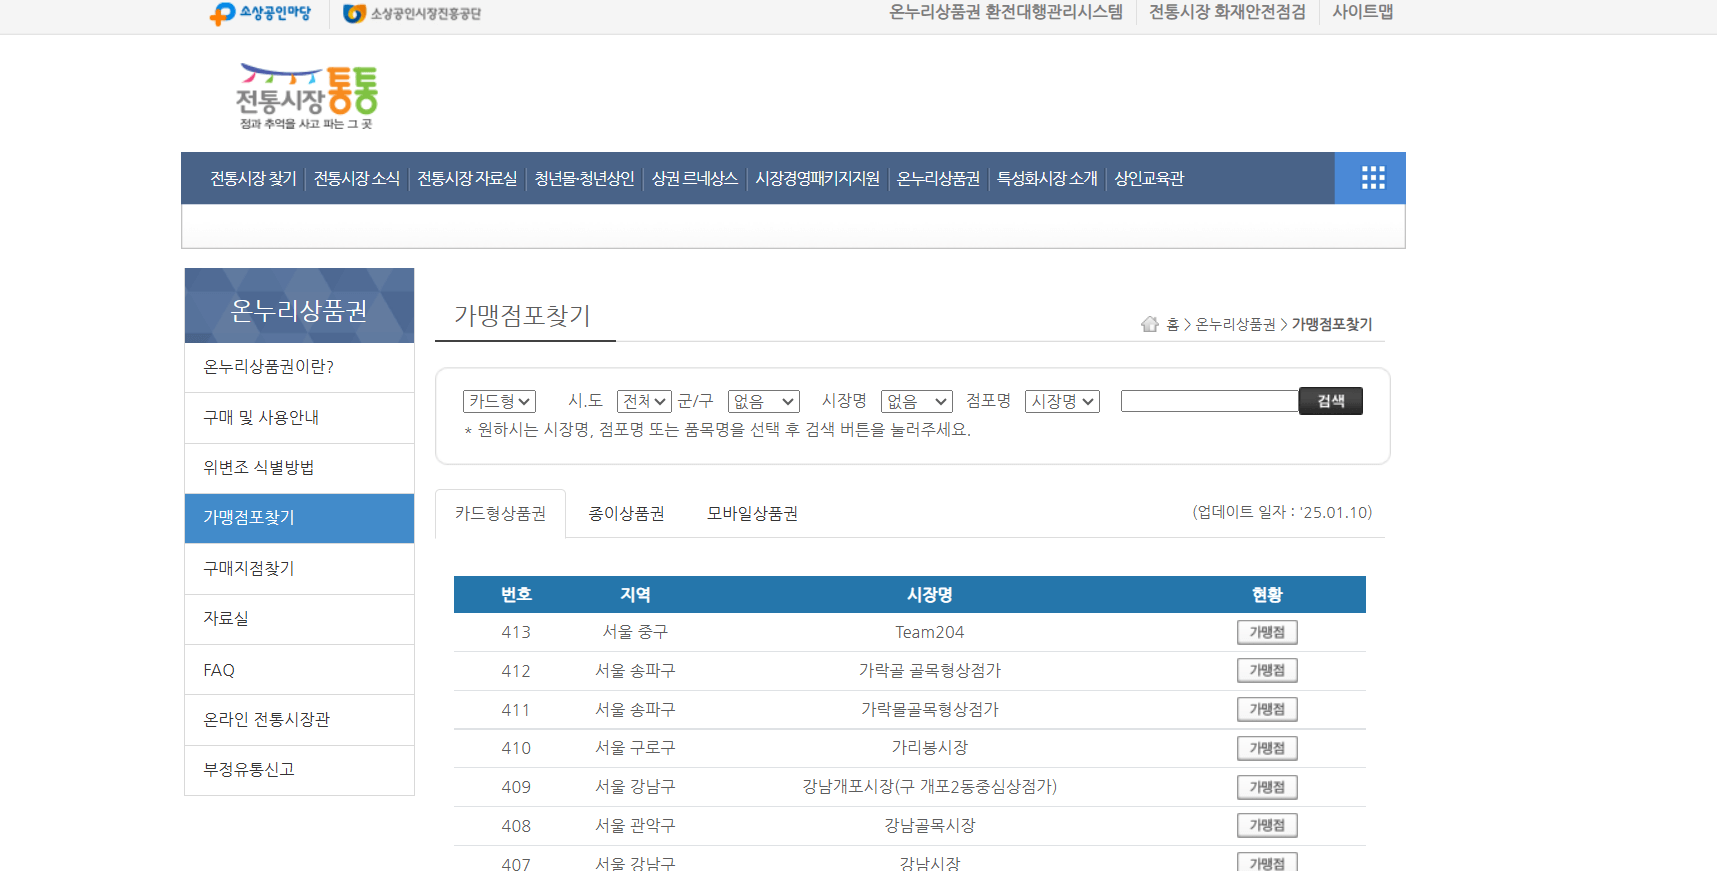
Task: Open the 소상공인마당 logo link
Action: click(261, 13)
